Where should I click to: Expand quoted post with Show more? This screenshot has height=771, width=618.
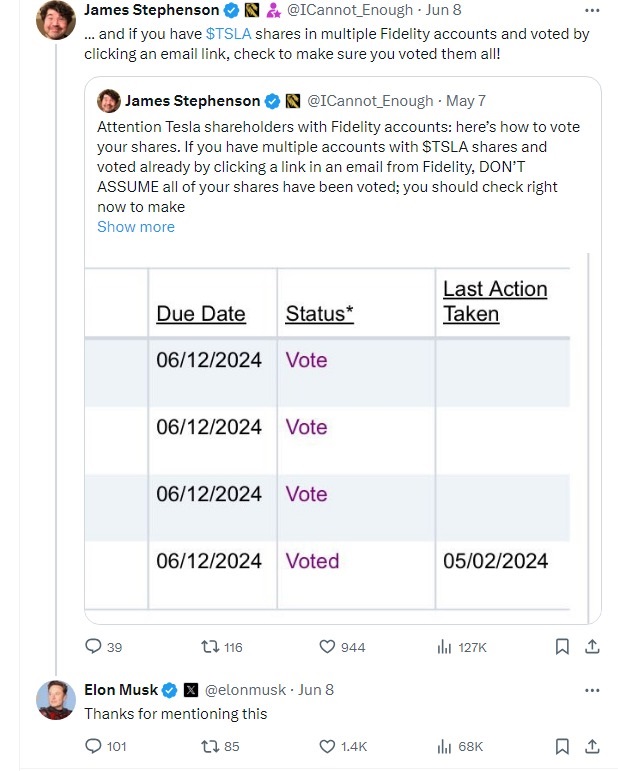136,227
